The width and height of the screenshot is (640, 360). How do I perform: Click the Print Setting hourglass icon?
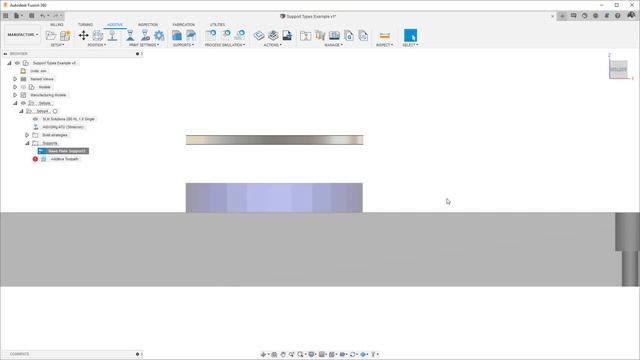point(130,36)
